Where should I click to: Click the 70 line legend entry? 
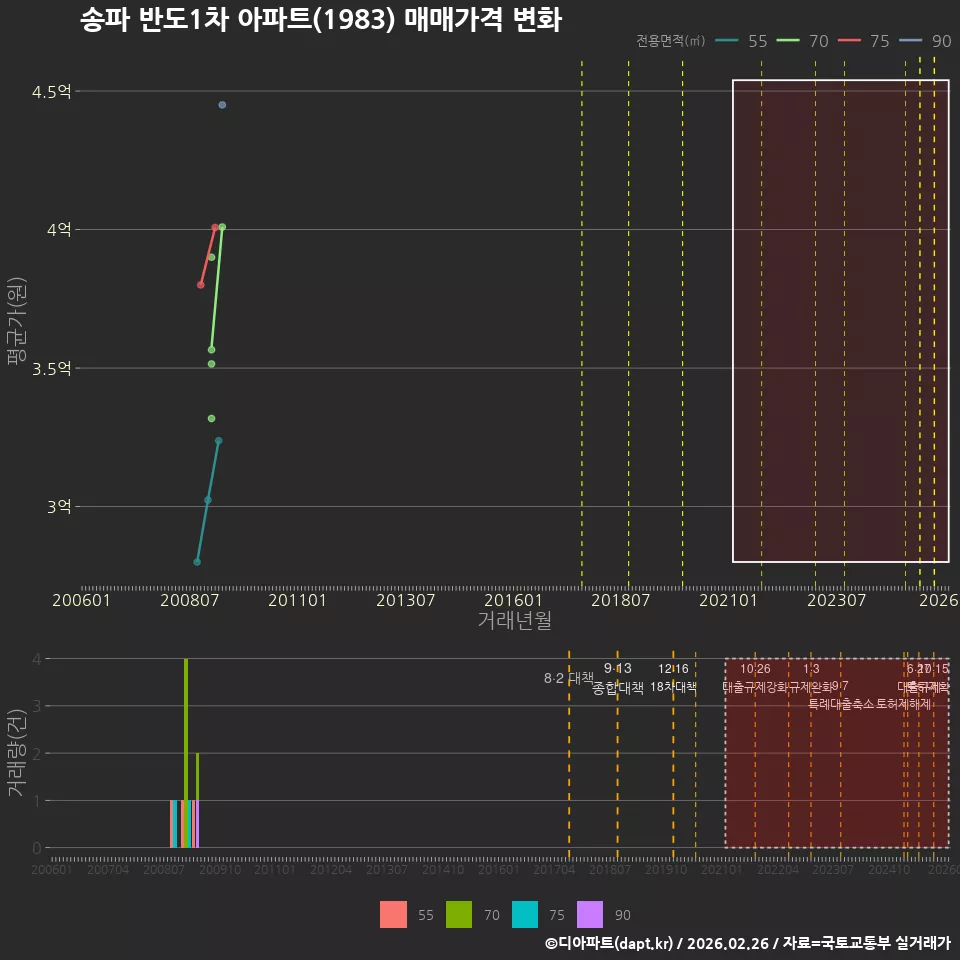(803, 41)
